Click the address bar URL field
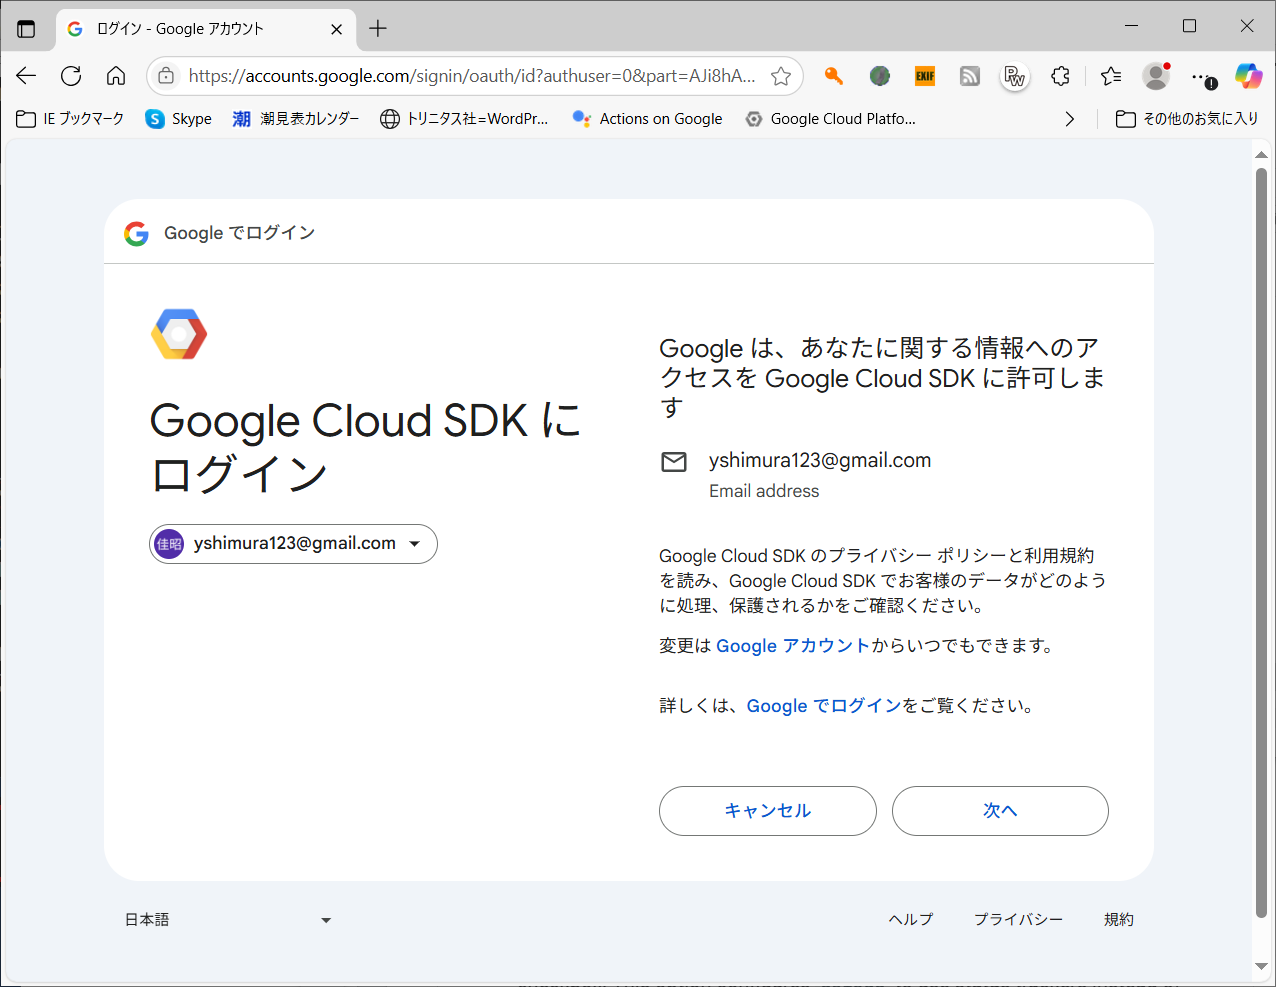The height and width of the screenshot is (987, 1276). pos(470,76)
